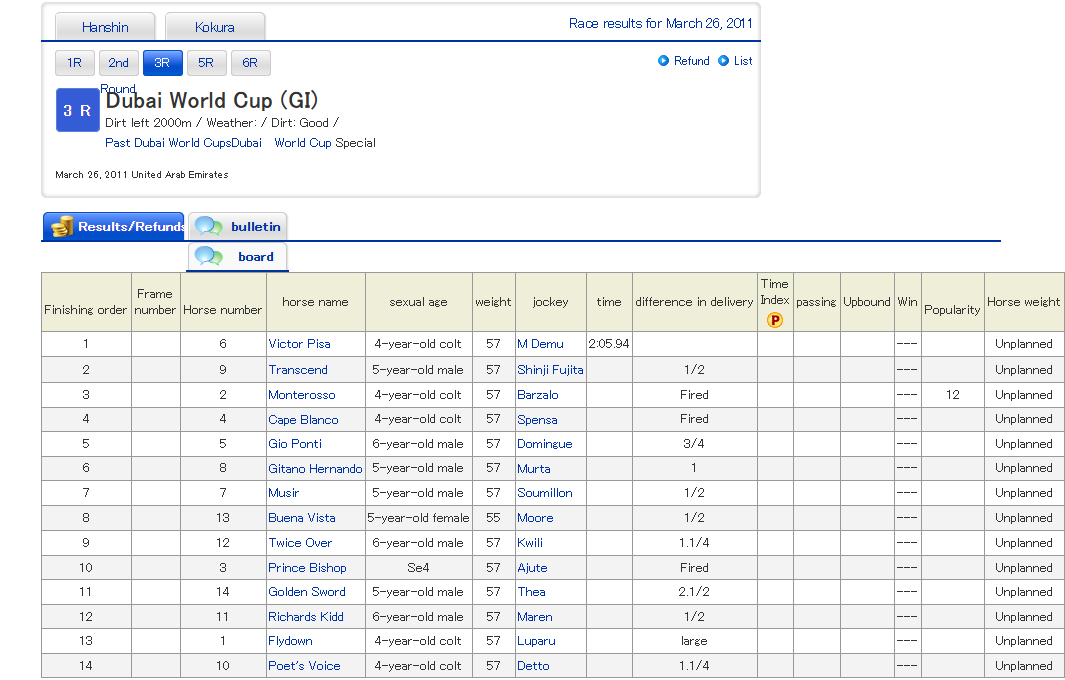Open horse Buena Vista's page
Viewport: 1065px width, 680px height.
point(302,518)
